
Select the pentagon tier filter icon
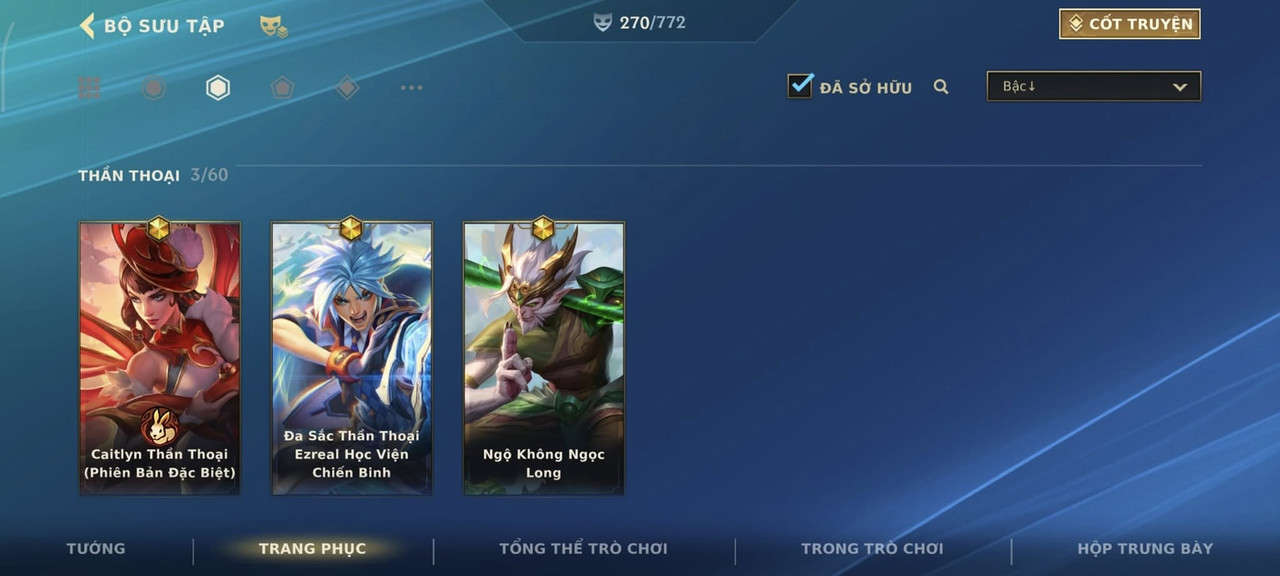pos(283,88)
